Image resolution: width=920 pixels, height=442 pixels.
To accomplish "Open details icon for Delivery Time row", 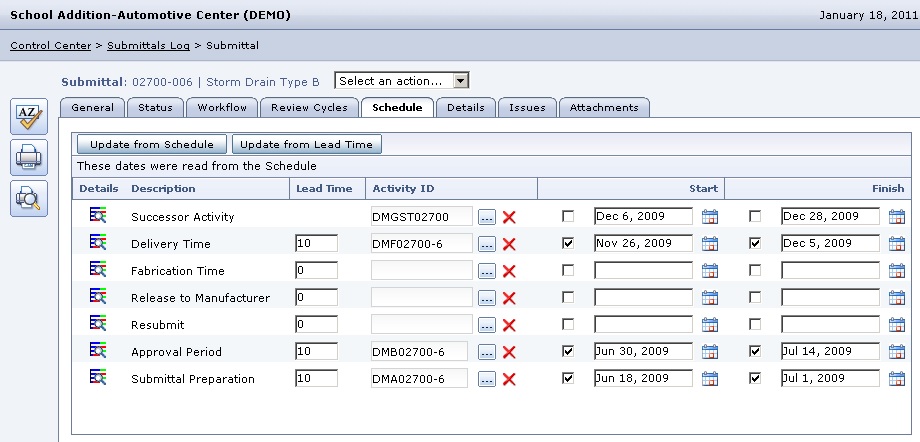I will pyautogui.click(x=98, y=243).
